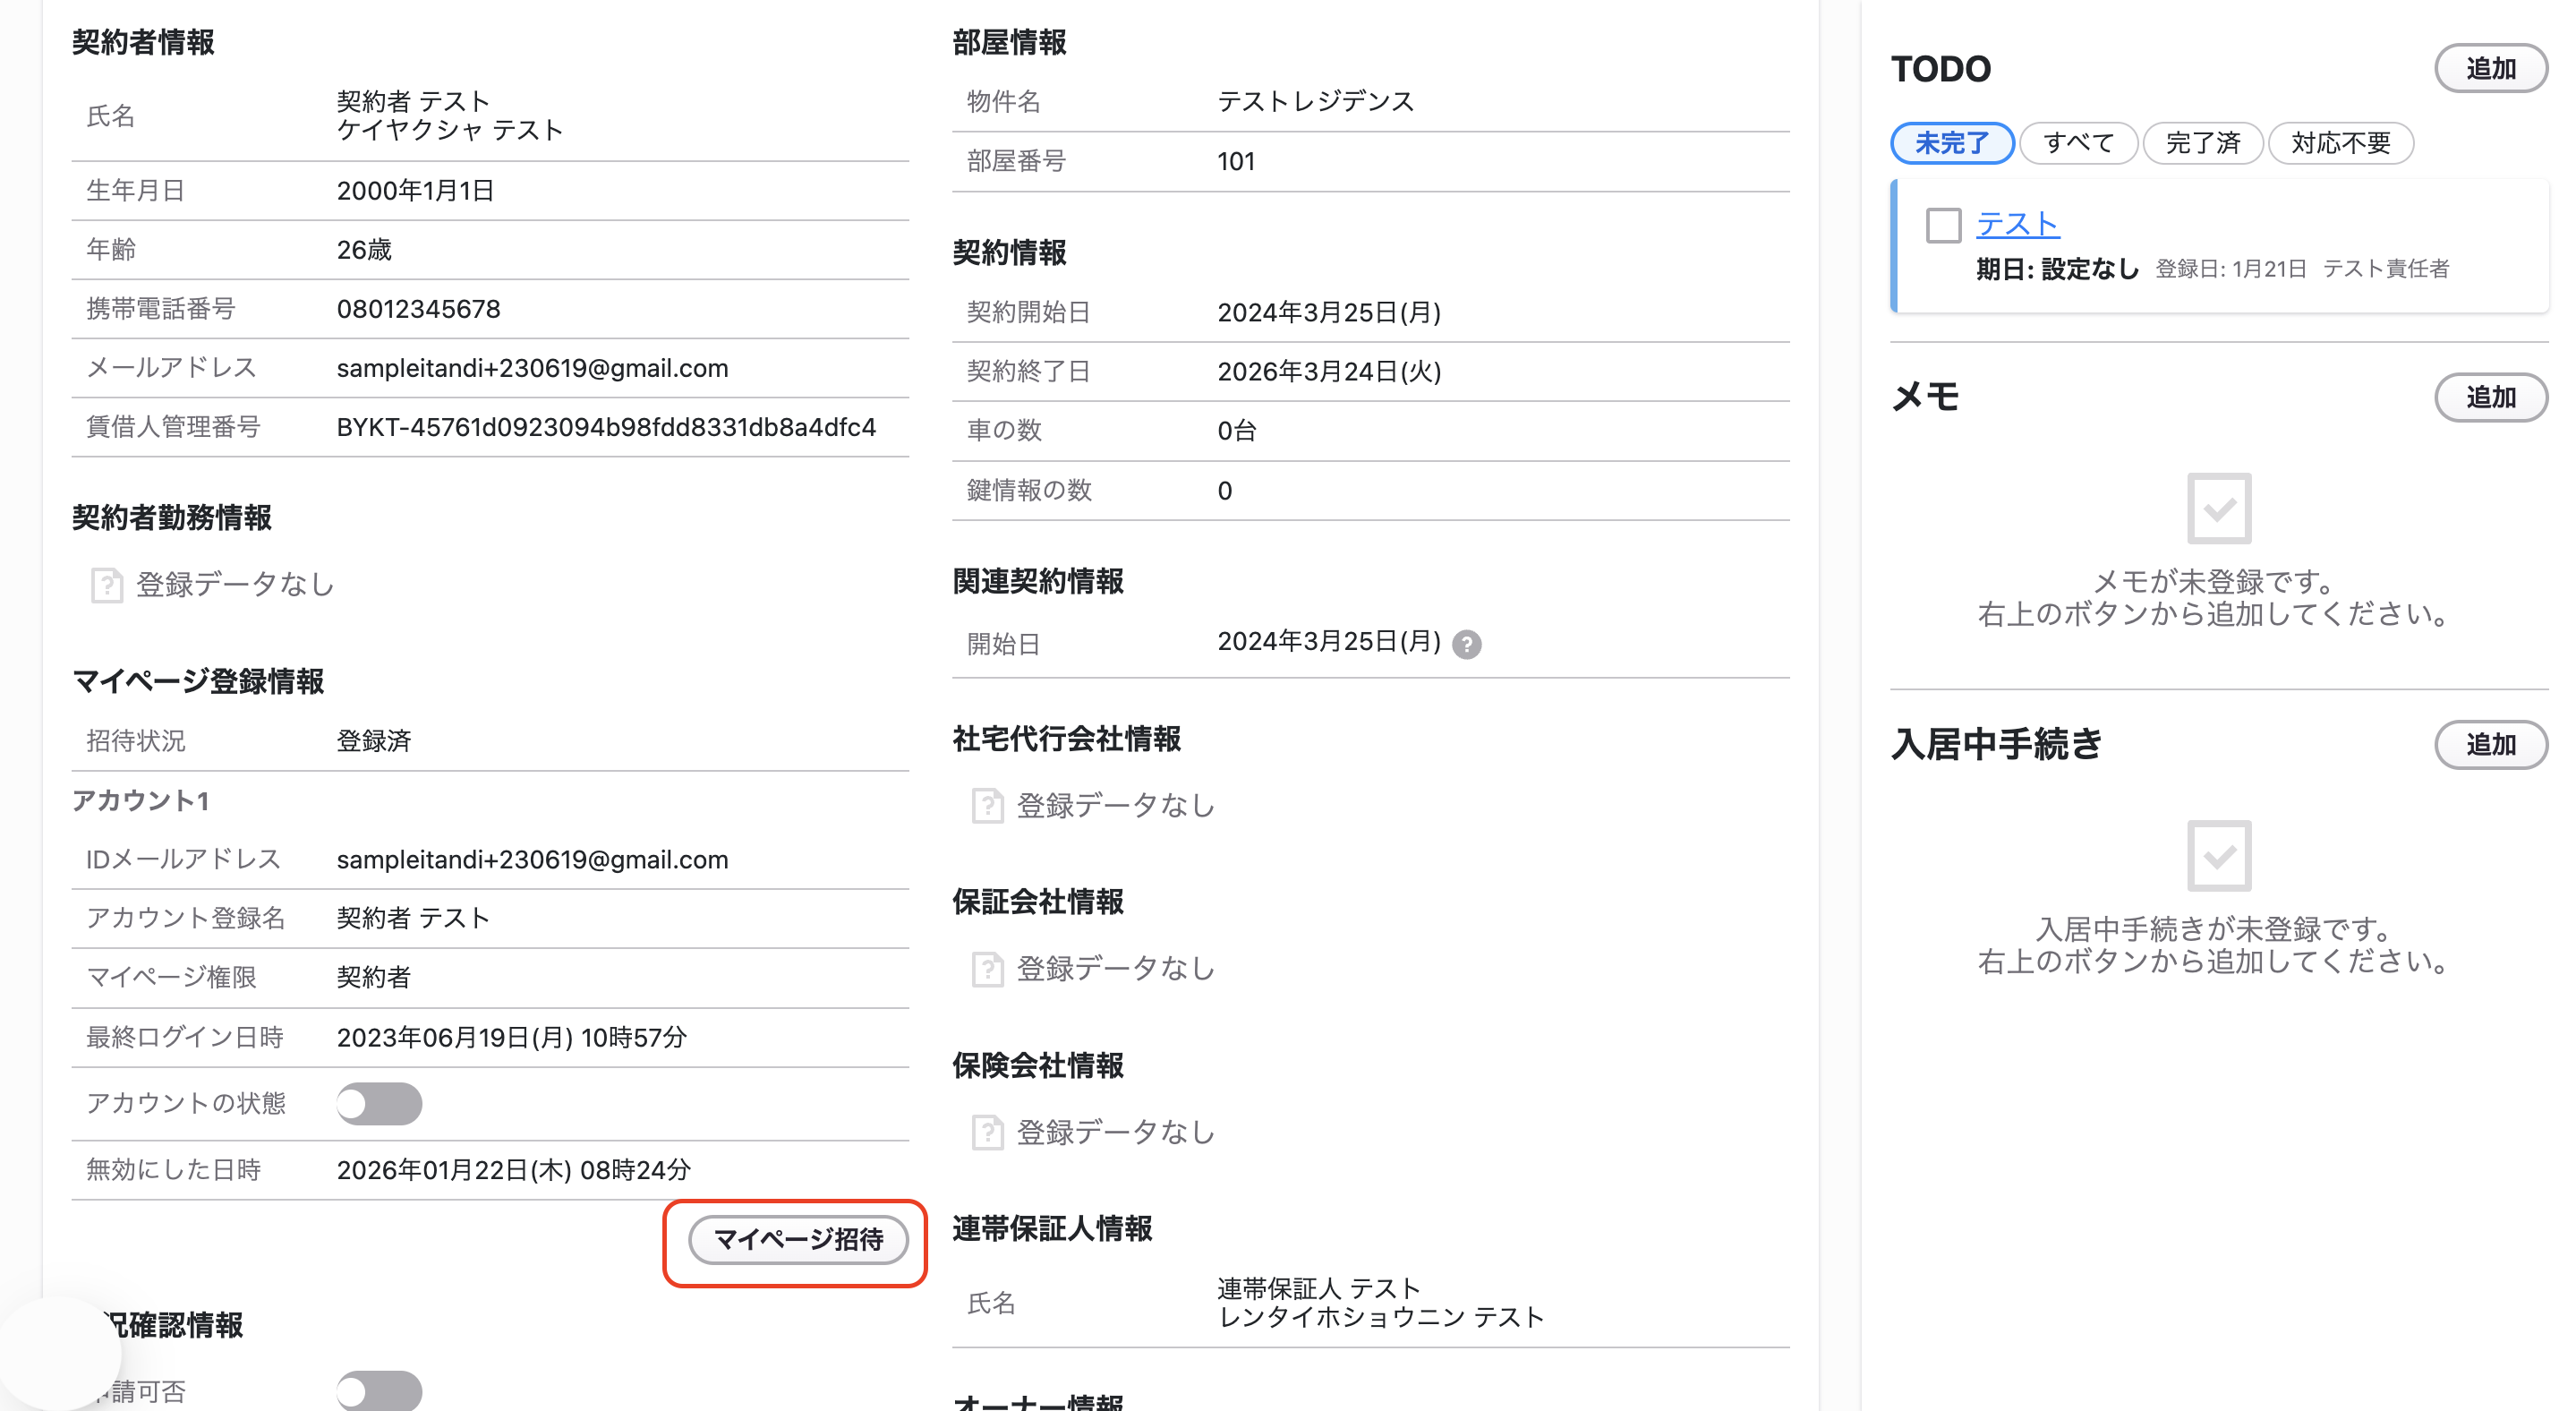
Task: Click property name テストレジデンス
Action: click(x=1315, y=101)
